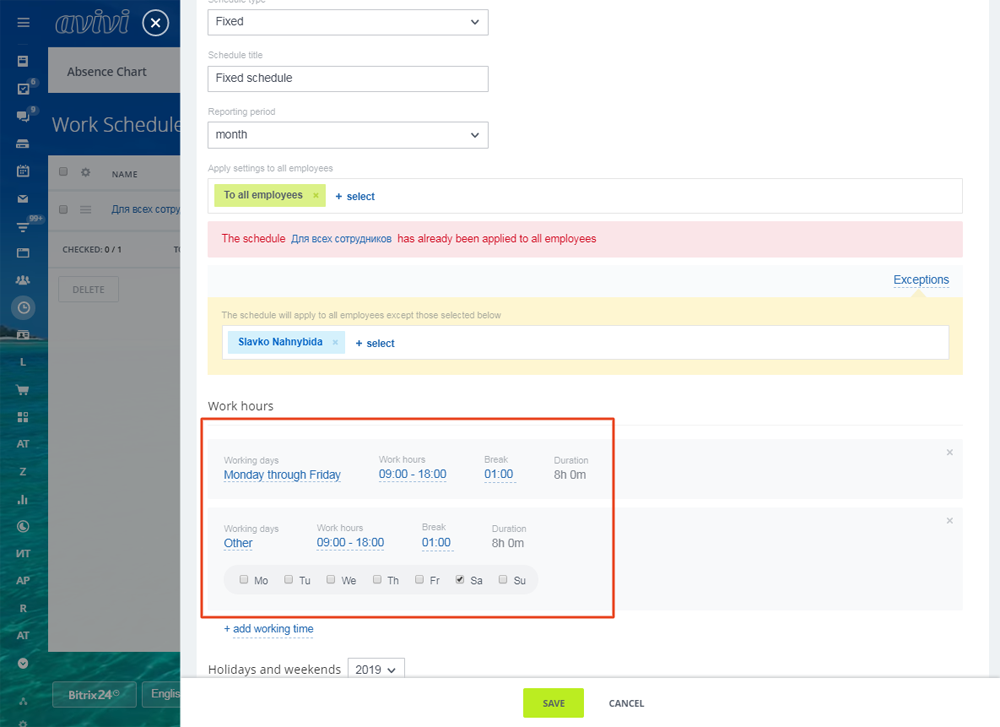Expand the sidebar with the circled chevron icon
1000x727 pixels.
click(23, 663)
